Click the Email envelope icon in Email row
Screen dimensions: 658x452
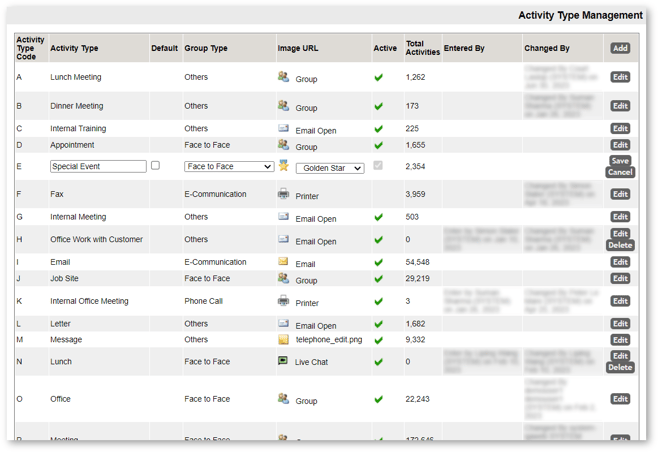tap(283, 261)
